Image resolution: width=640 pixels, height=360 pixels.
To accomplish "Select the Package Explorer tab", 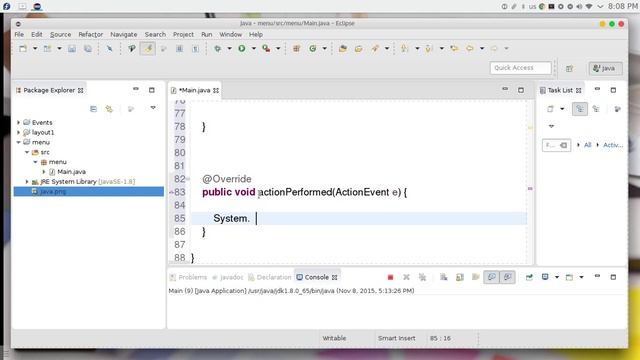I will pyautogui.click(x=49, y=90).
